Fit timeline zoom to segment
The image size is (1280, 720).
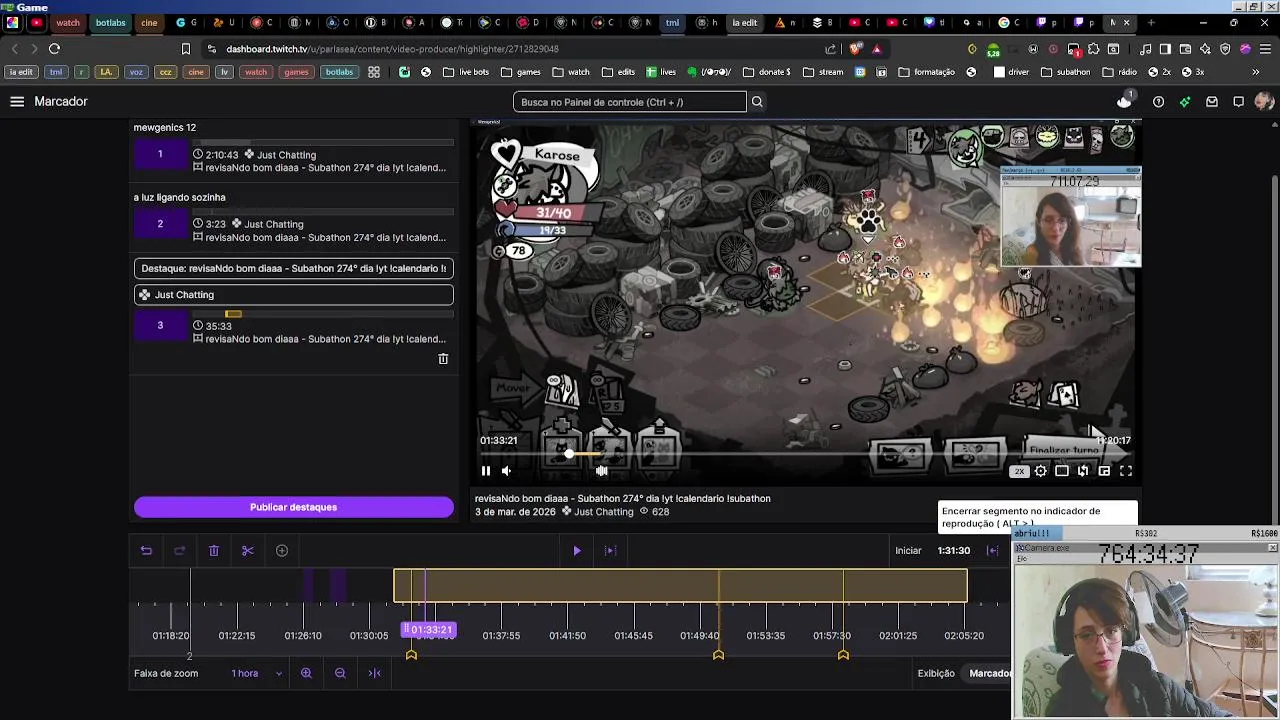[375, 674]
